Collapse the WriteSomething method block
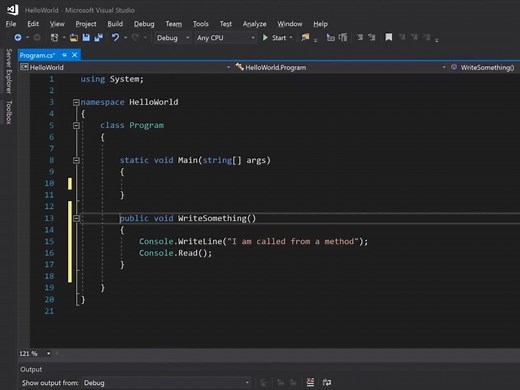The width and height of the screenshot is (520, 390). pyautogui.click(x=76, y=218)
